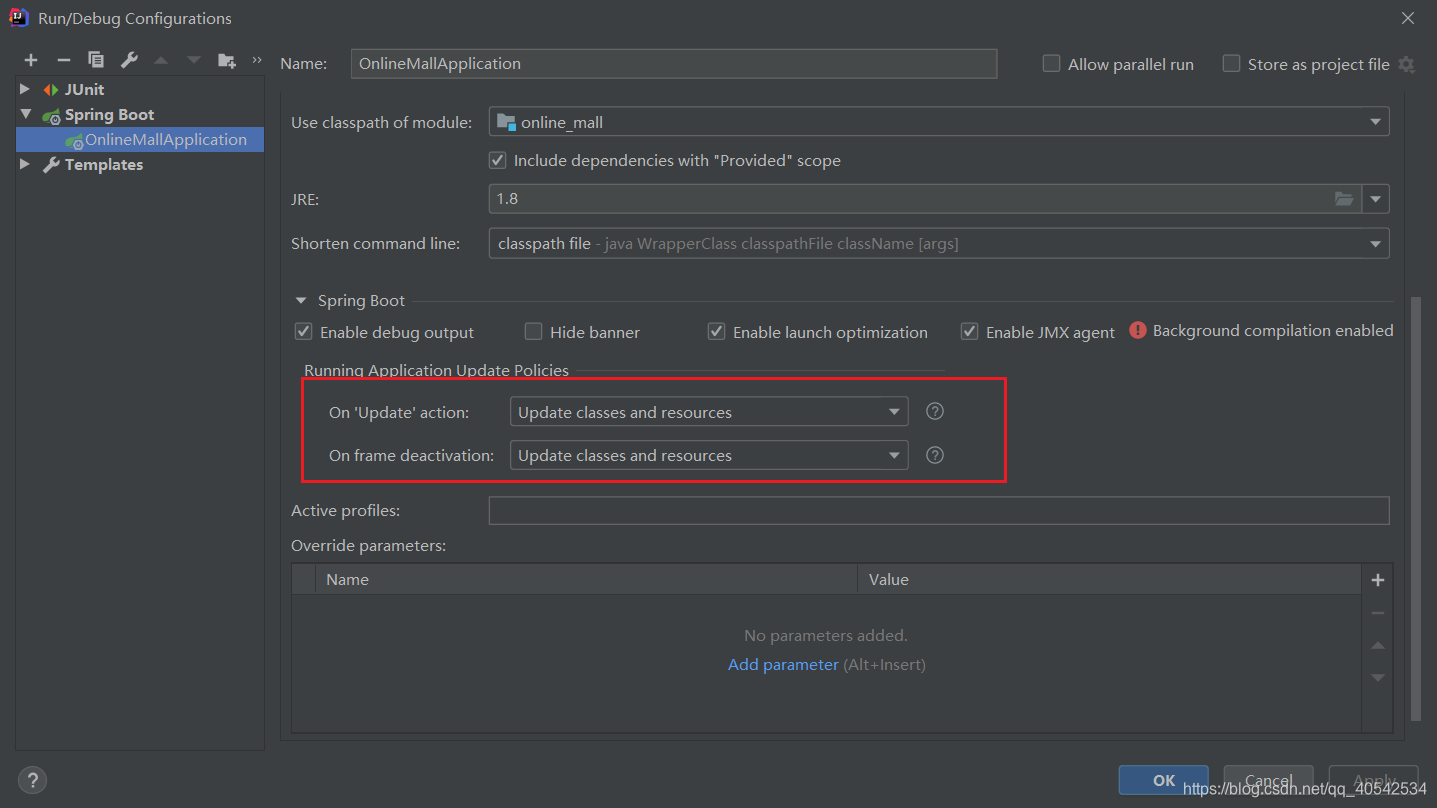Close the Run/Debug Configurations dialog
The image size is (1437, 808).
click(x=1408, y=18)
